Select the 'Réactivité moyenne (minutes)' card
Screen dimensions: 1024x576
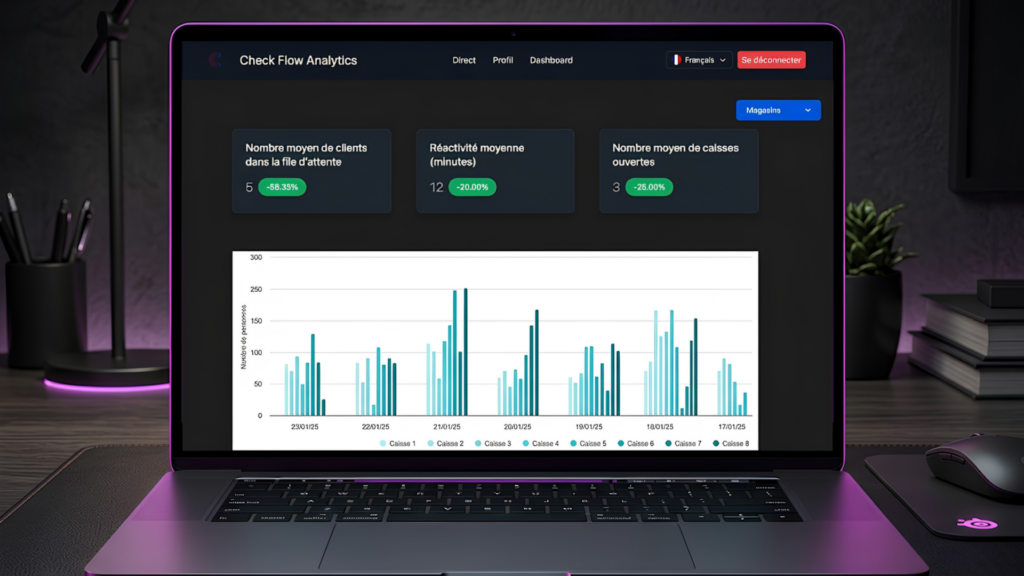(495, 171)
